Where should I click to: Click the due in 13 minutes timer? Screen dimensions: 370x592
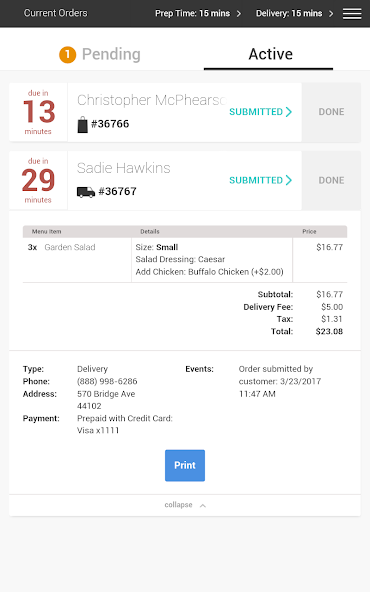(x=38, y=112)
